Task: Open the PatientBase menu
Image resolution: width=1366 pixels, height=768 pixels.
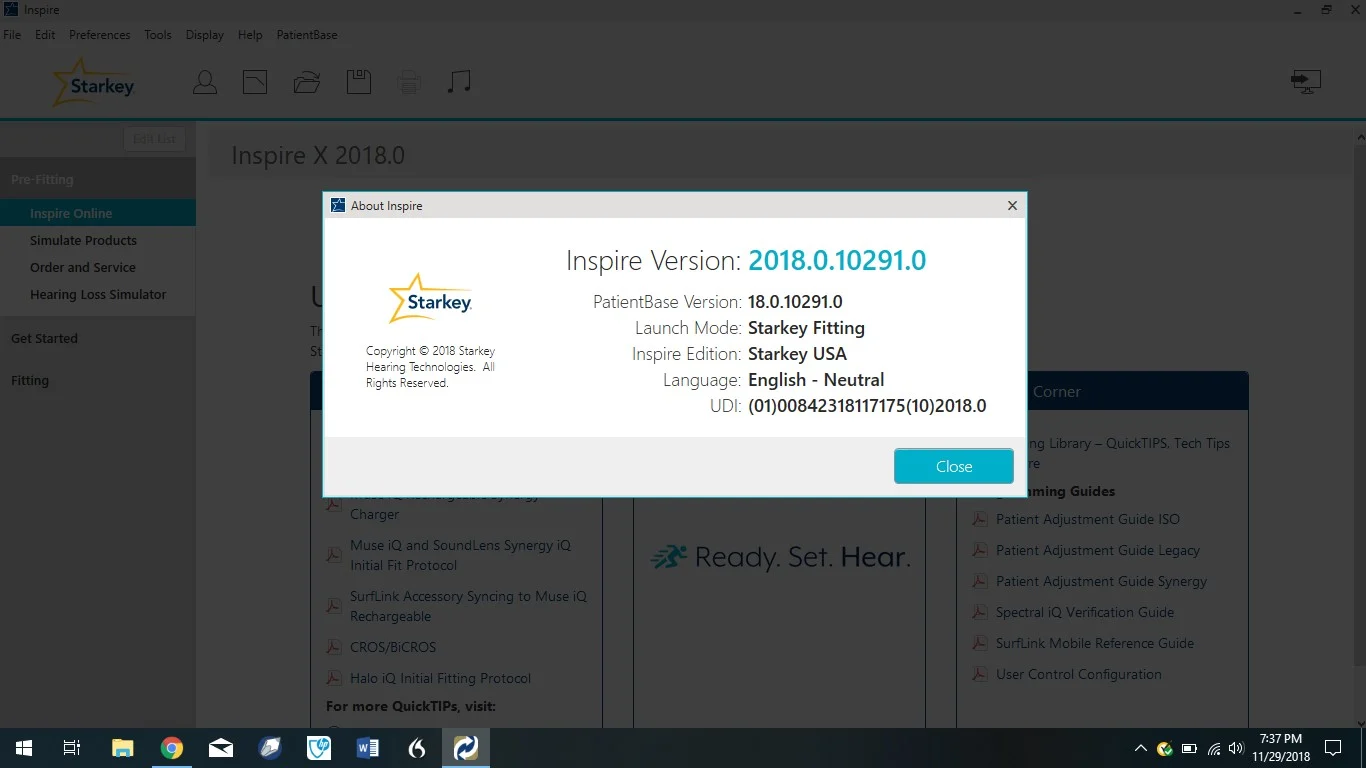Action: 307,35
